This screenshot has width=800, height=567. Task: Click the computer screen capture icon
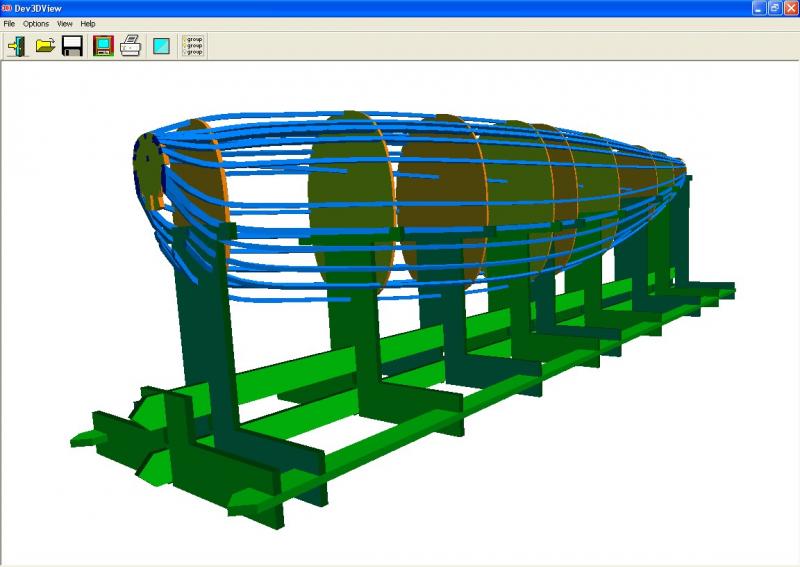coord(102,46)
